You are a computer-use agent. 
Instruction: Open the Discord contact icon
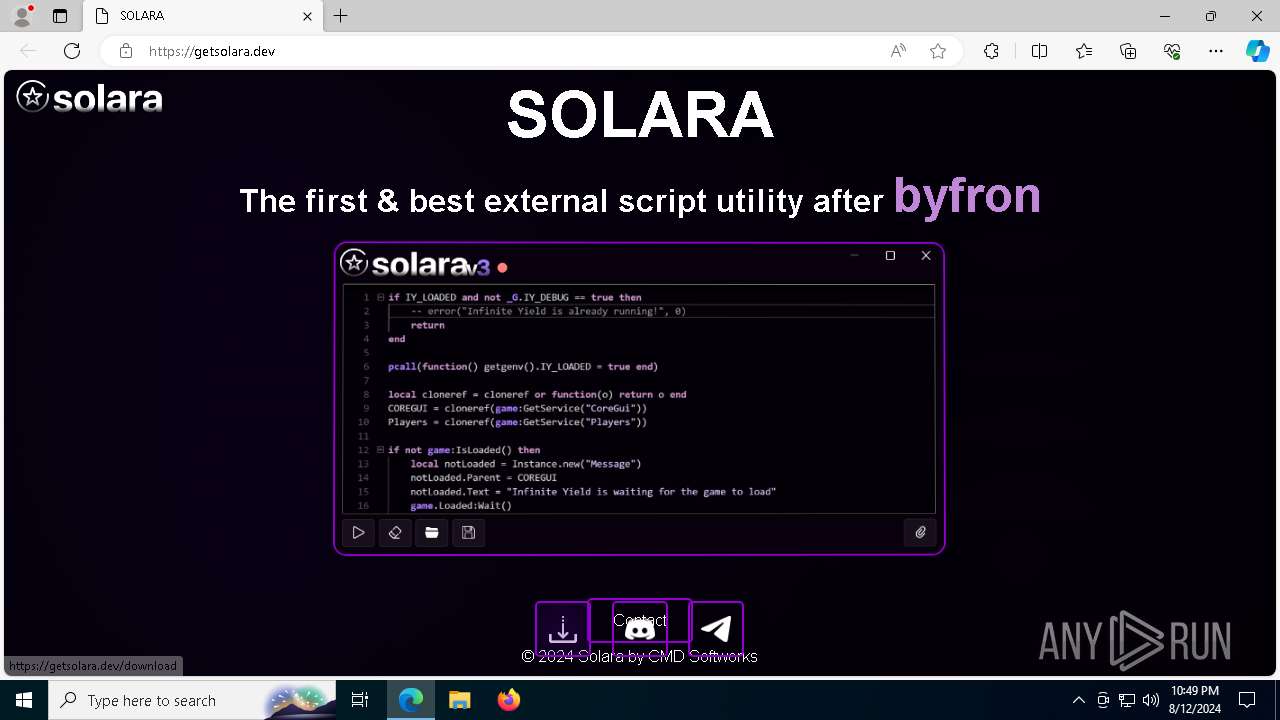[x=640, y=629]
